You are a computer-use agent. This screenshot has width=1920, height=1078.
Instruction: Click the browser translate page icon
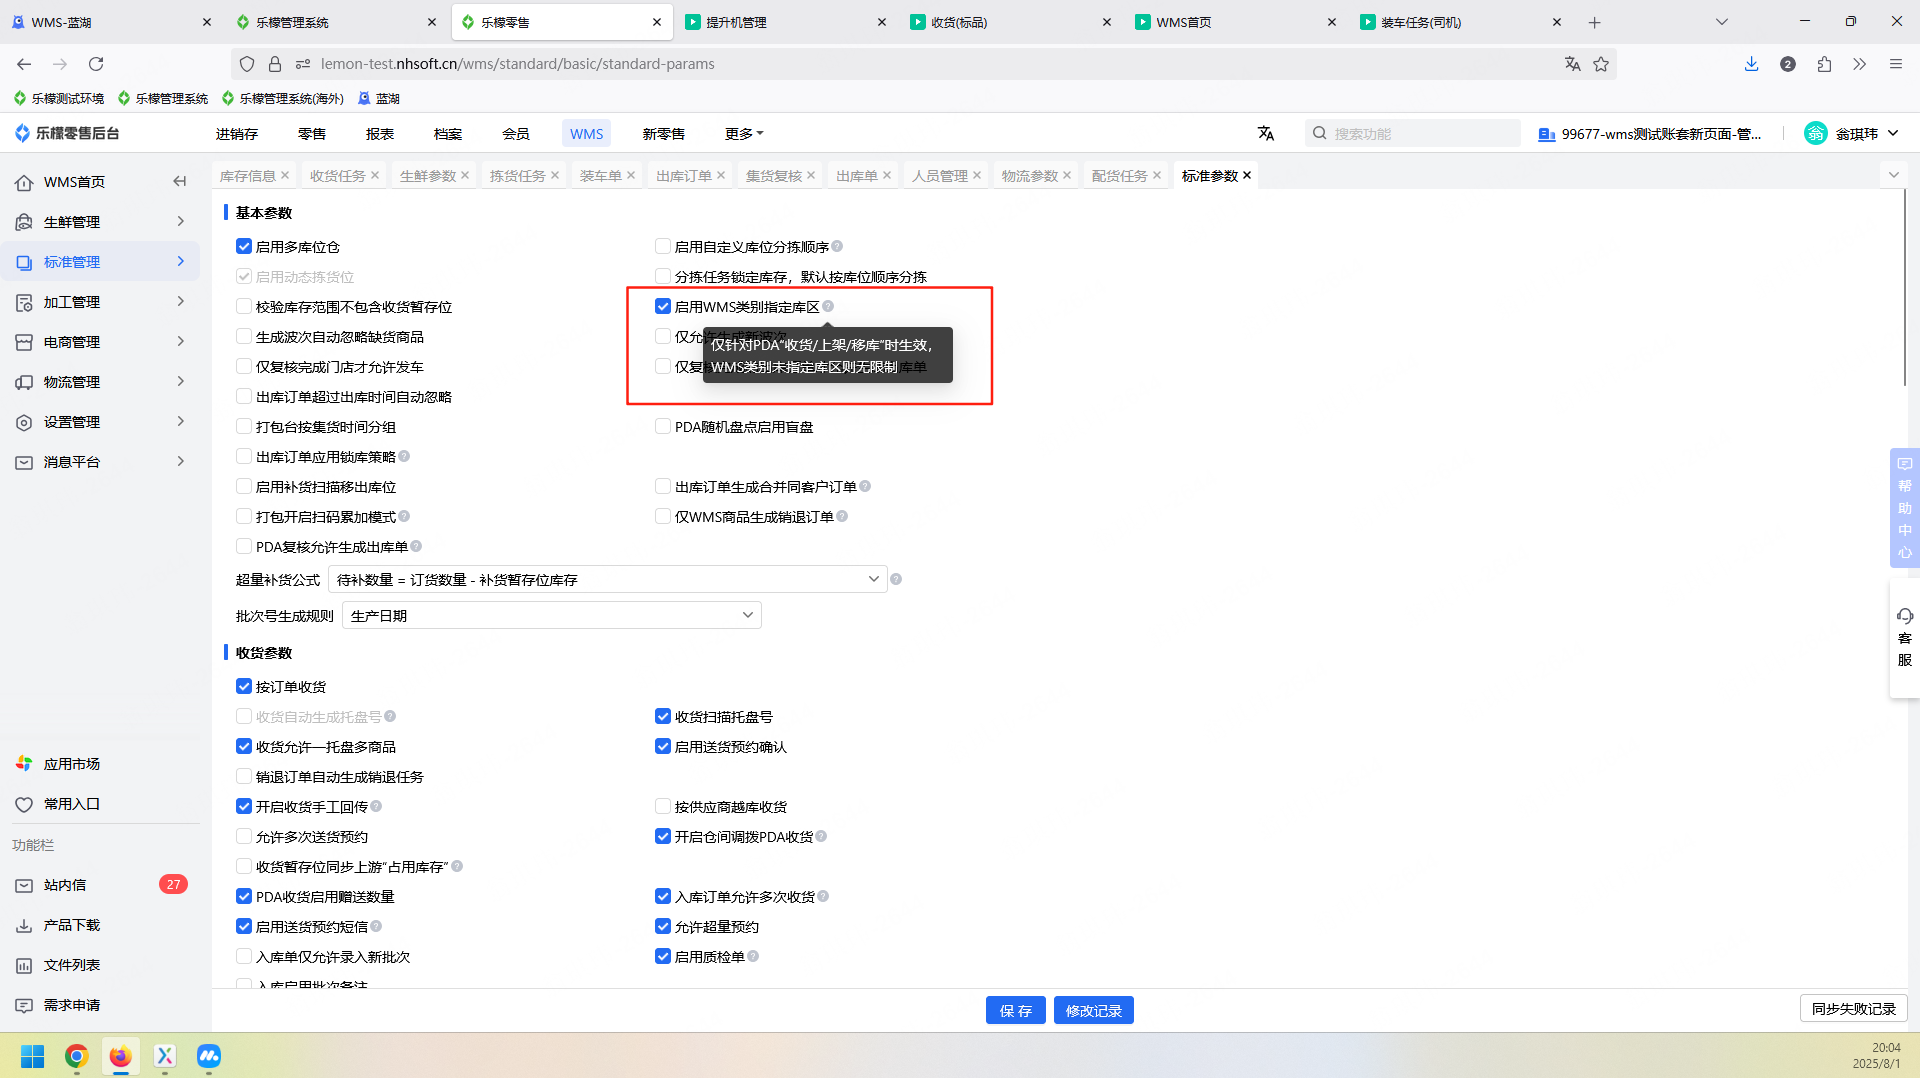(x=1572, y=64)
